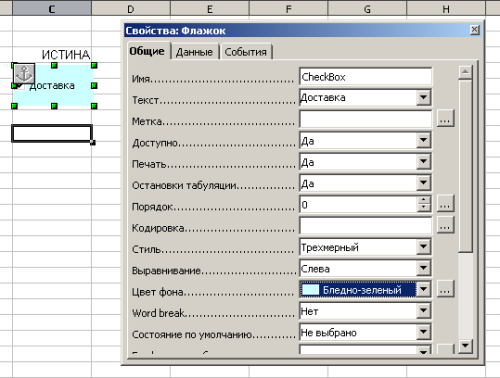500x378 pixels.
Task: Open the Выравнивание dropdown showing Слева
Action: pos(423,268)
